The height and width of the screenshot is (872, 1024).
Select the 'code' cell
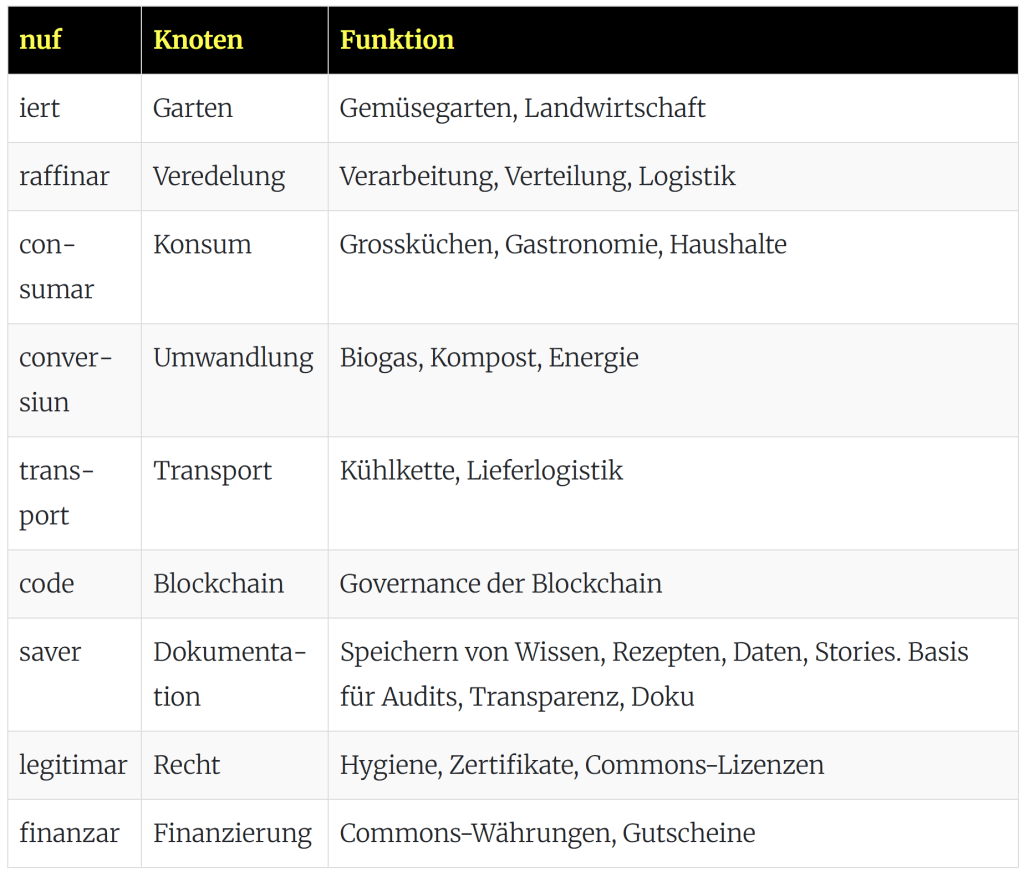pos(47,584)
